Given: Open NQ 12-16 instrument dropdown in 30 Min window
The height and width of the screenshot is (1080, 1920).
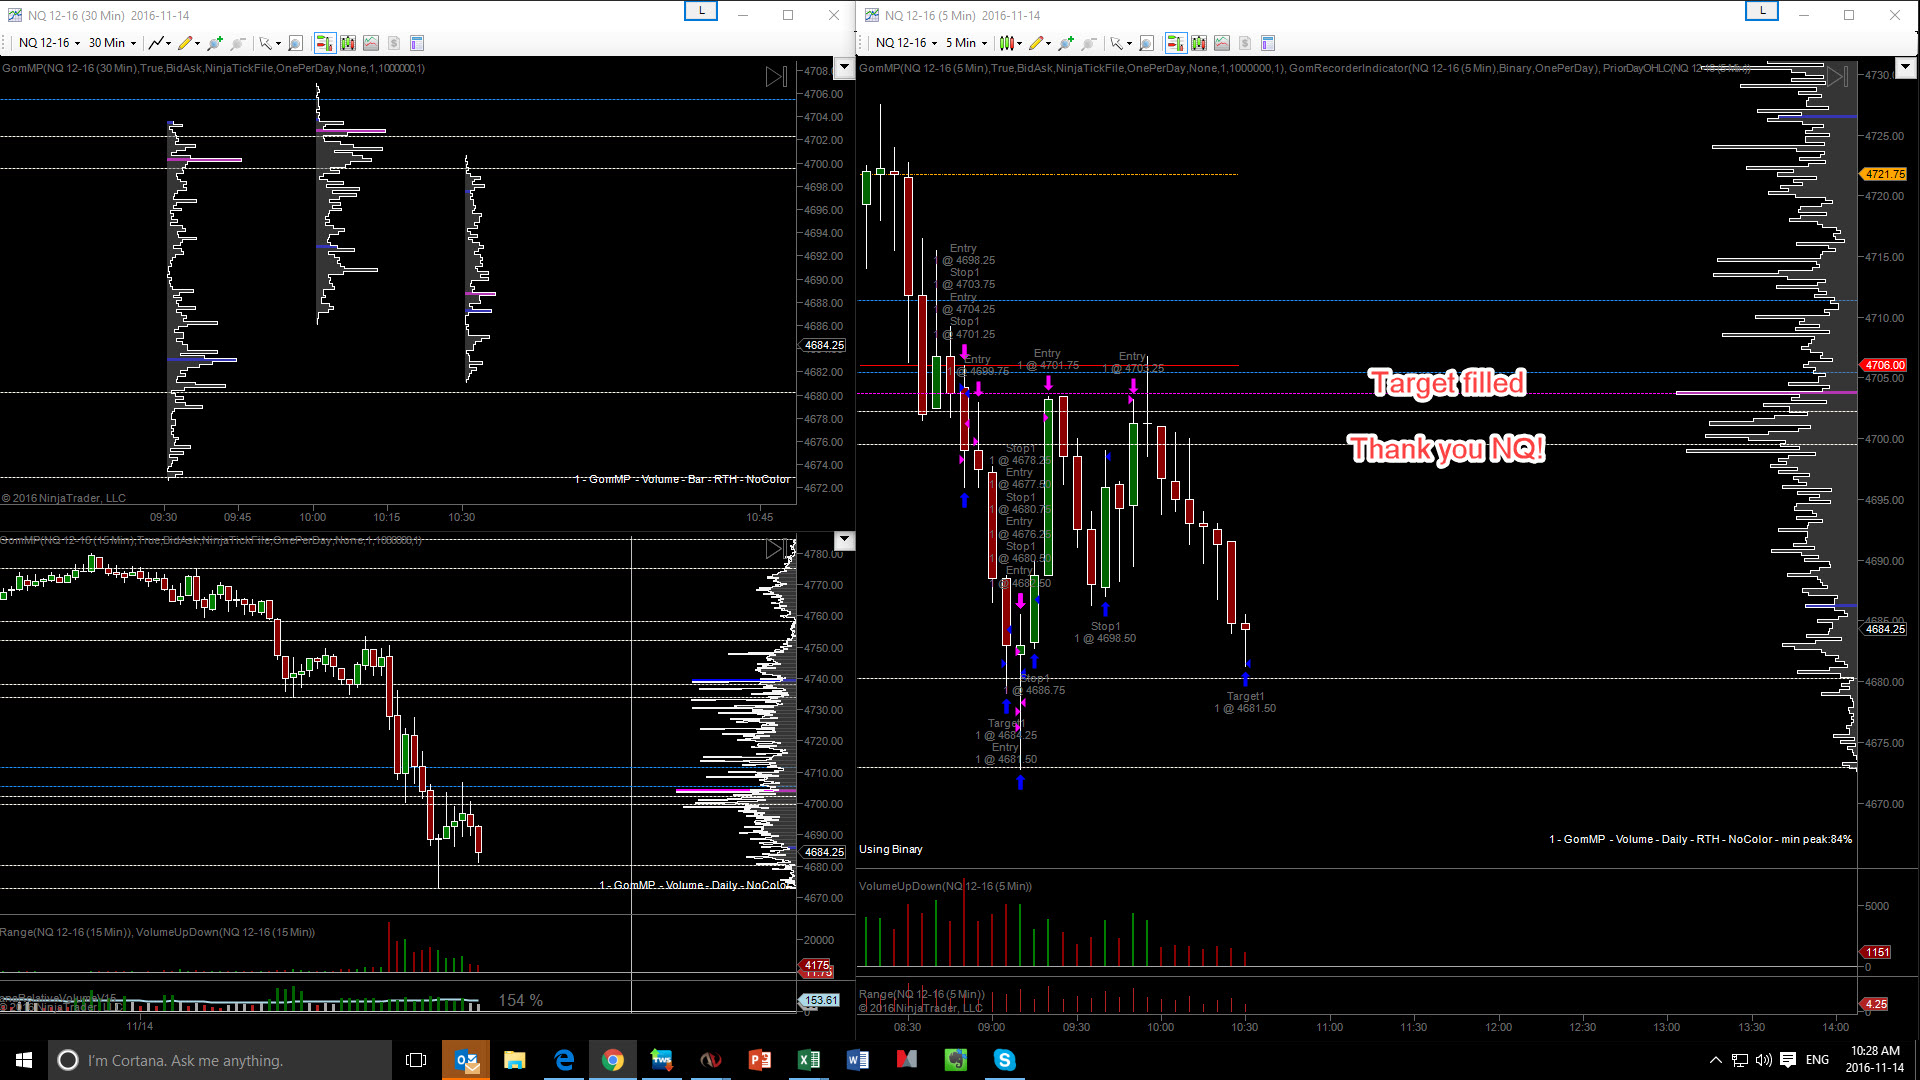Looking at the screenshot, I should click(49, 43).
